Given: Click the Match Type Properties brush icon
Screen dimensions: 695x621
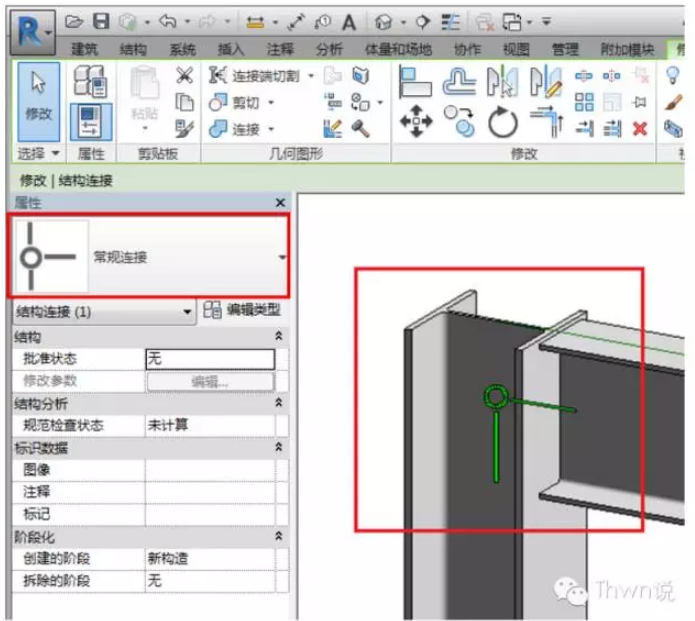Looking at the screenshot, I should tap(184, 129).
